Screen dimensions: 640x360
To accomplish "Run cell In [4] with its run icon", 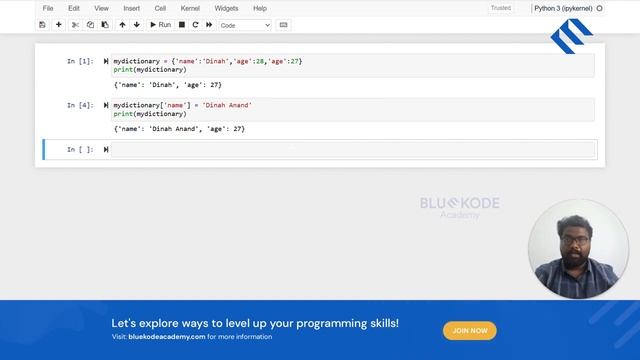I will click(x=106, y=105).
